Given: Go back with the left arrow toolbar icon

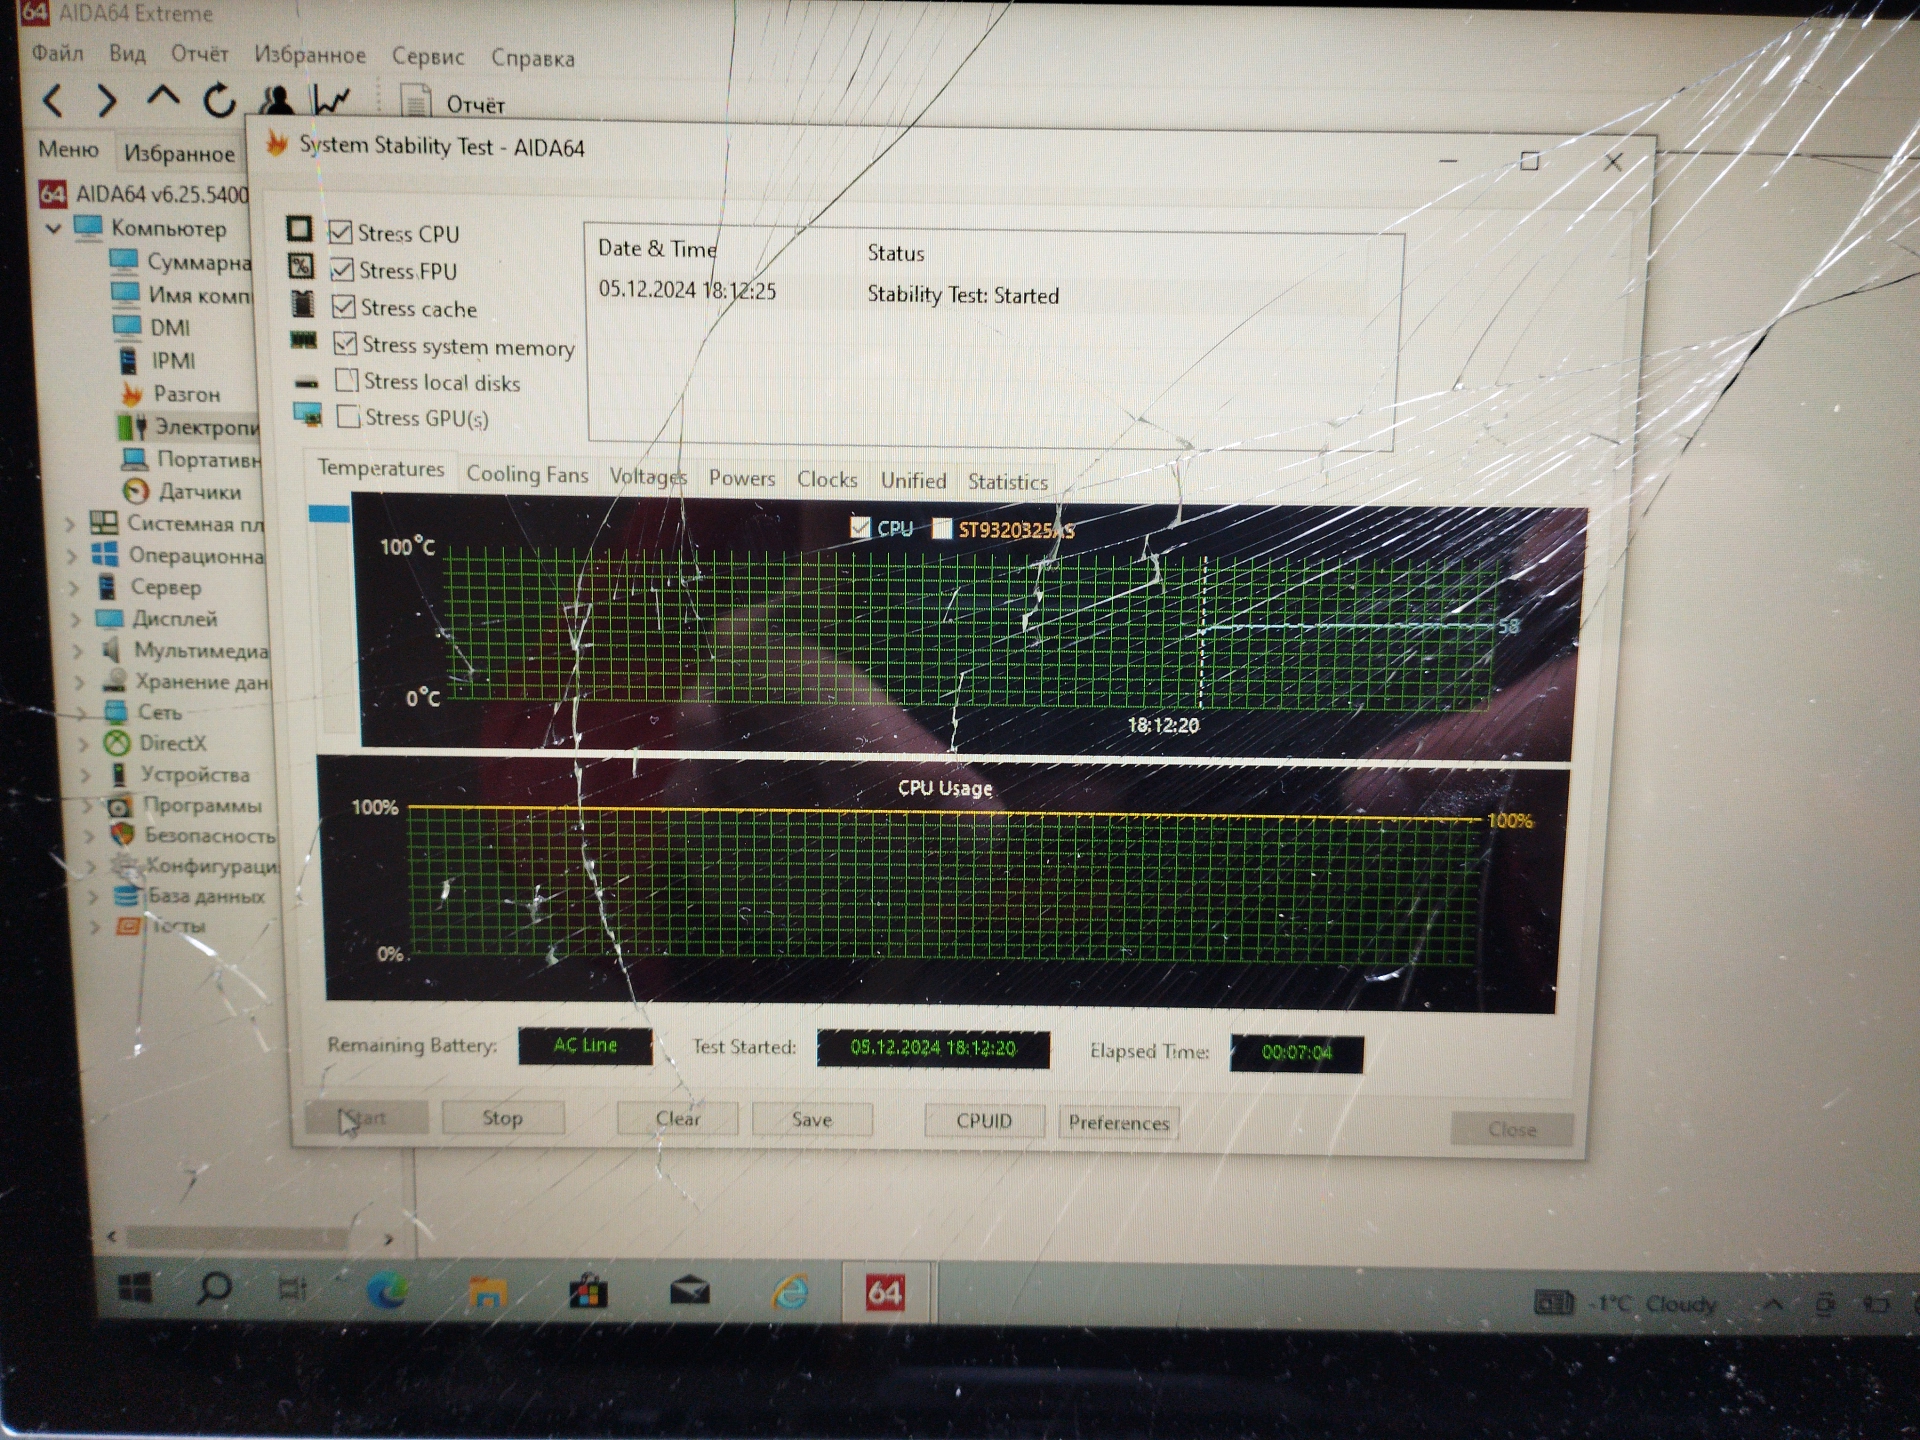Looking at the screenshot, I should tap(54, 100).
